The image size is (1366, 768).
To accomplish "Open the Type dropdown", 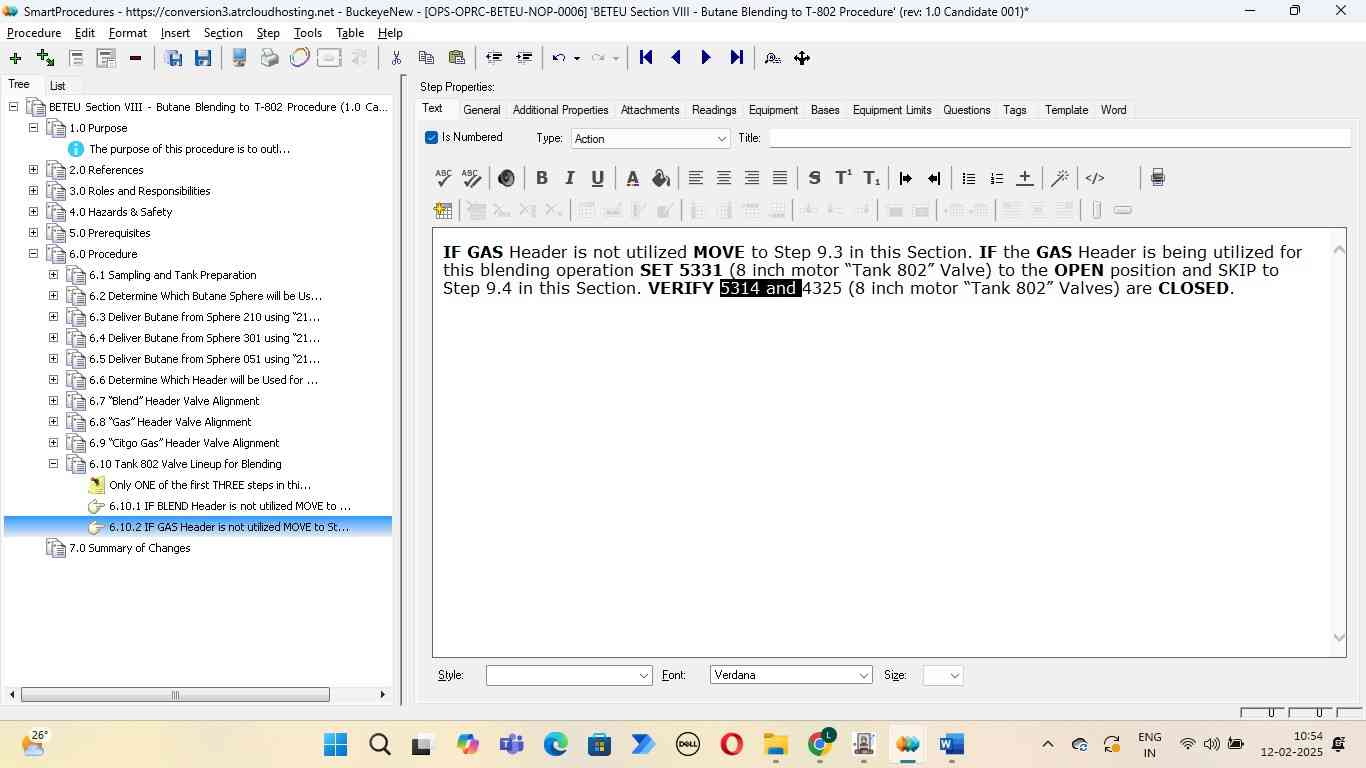I will pos(721,139).
